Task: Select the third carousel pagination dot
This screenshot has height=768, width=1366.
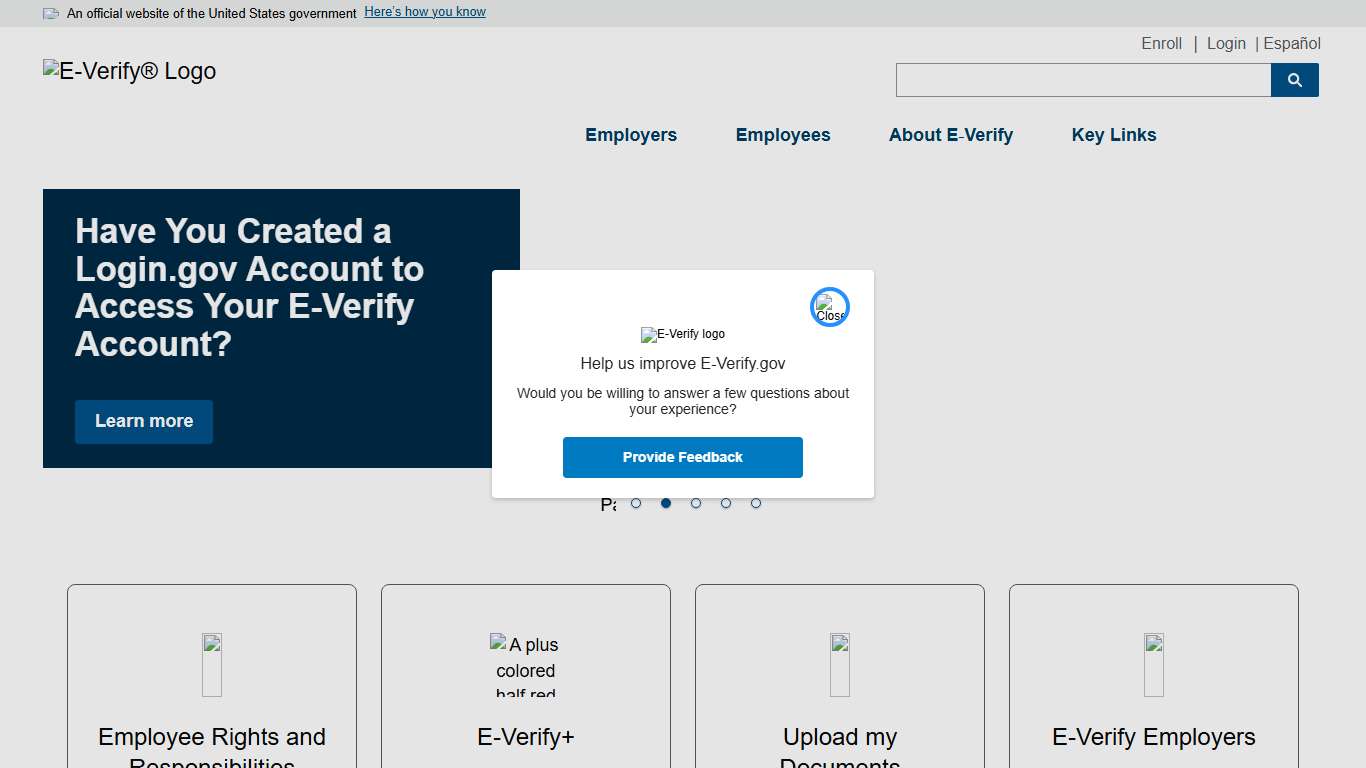Action: (696, 503)
